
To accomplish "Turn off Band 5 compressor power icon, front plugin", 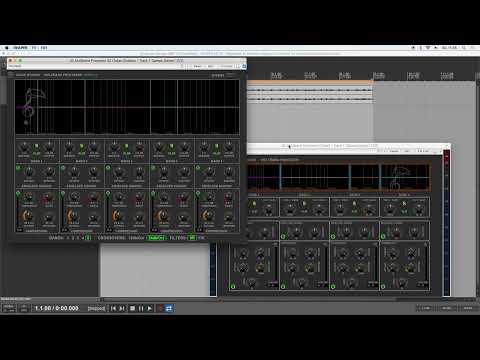I will pos(198,193).
